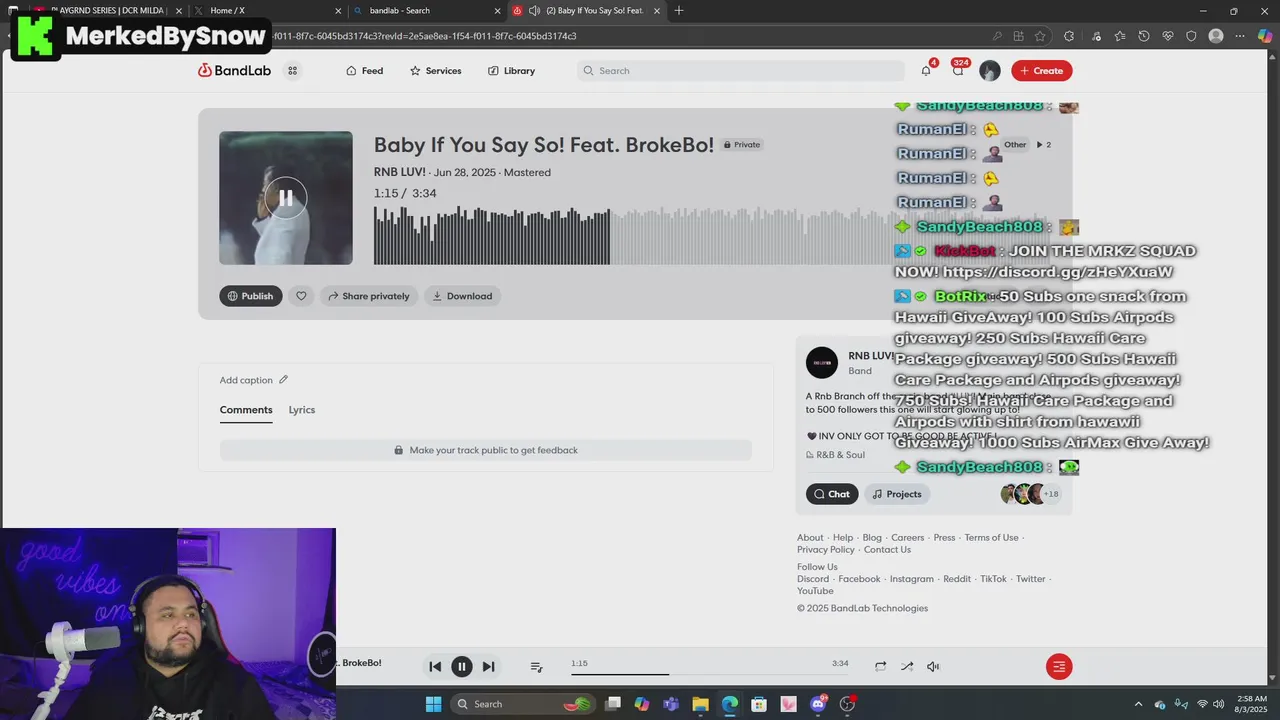
Task: Open browser history
Action: click(1144, 36)
